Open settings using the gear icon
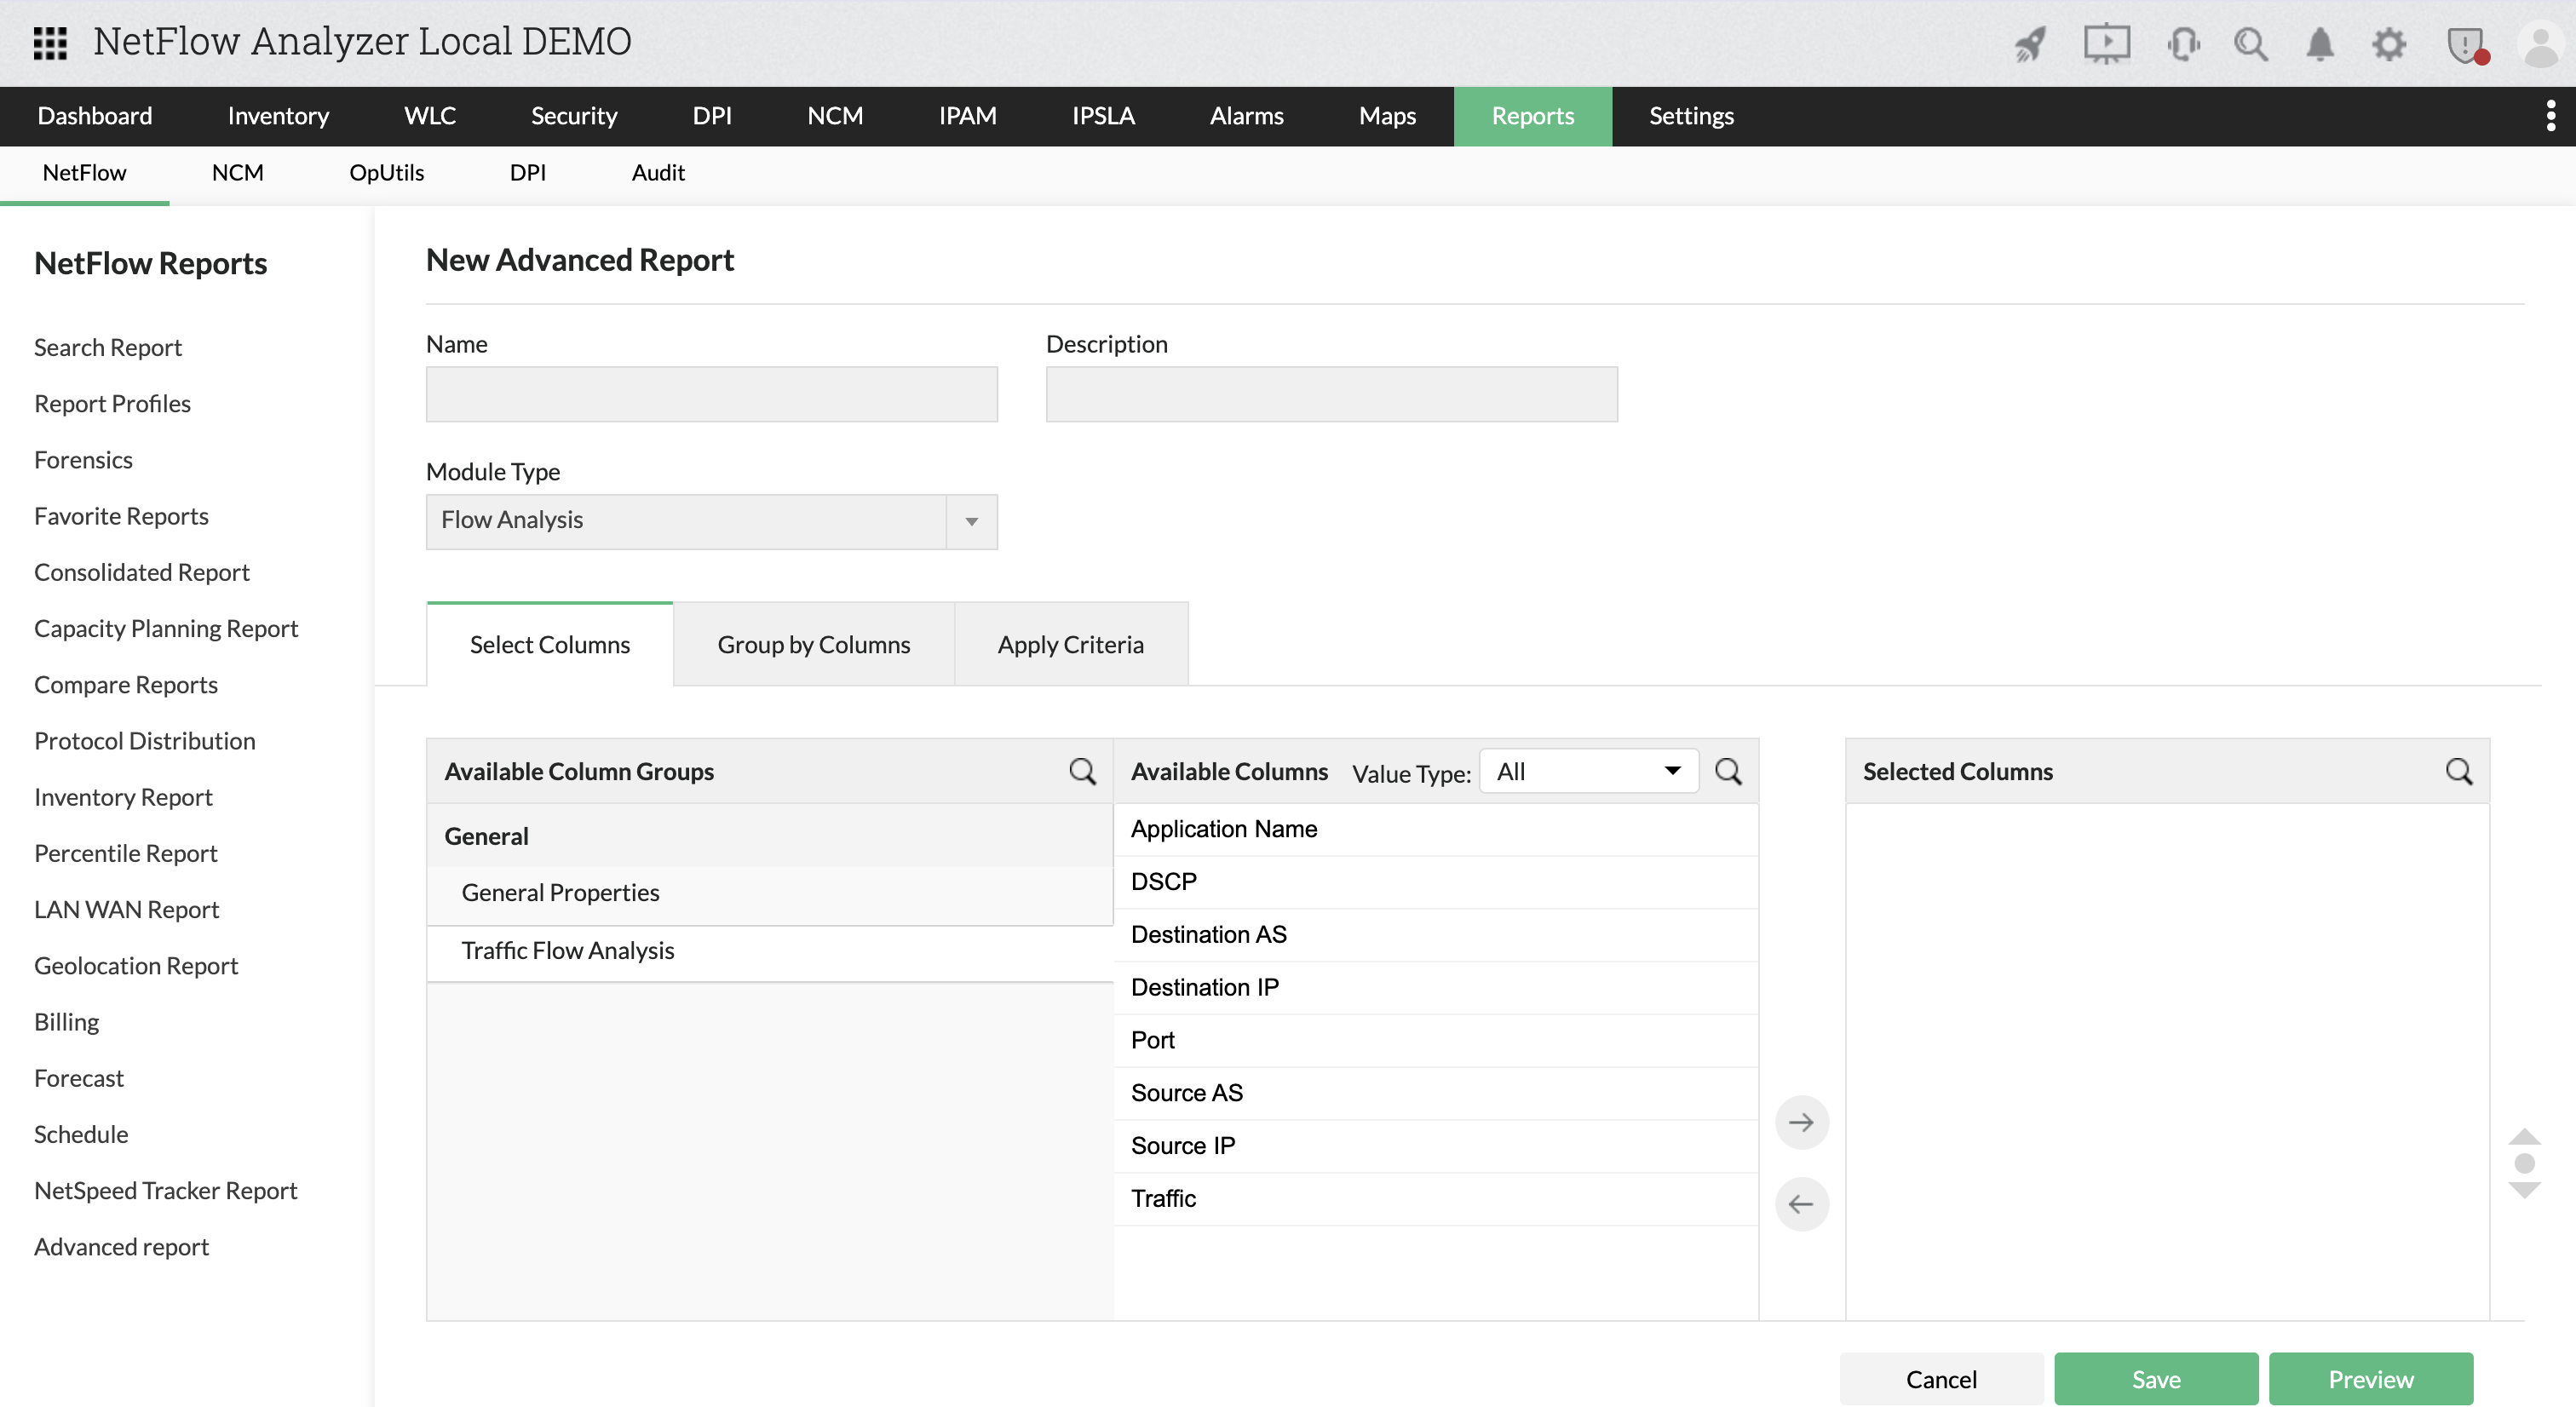This screenshot has width=2576, height=1407. (2390, 44)
